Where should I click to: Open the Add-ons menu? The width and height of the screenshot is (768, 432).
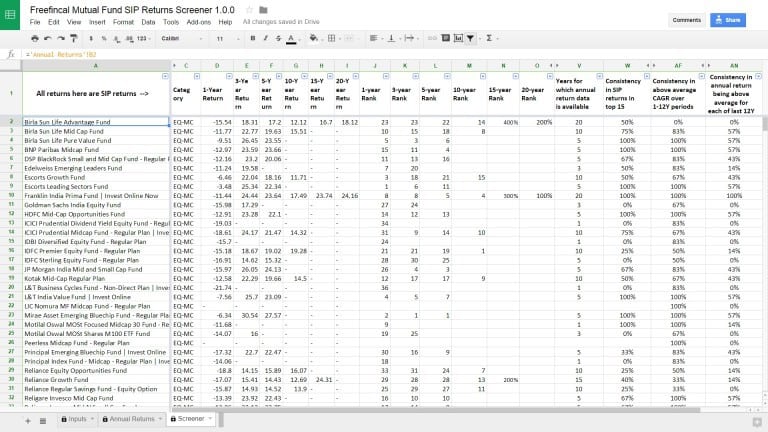coord(198,22)
